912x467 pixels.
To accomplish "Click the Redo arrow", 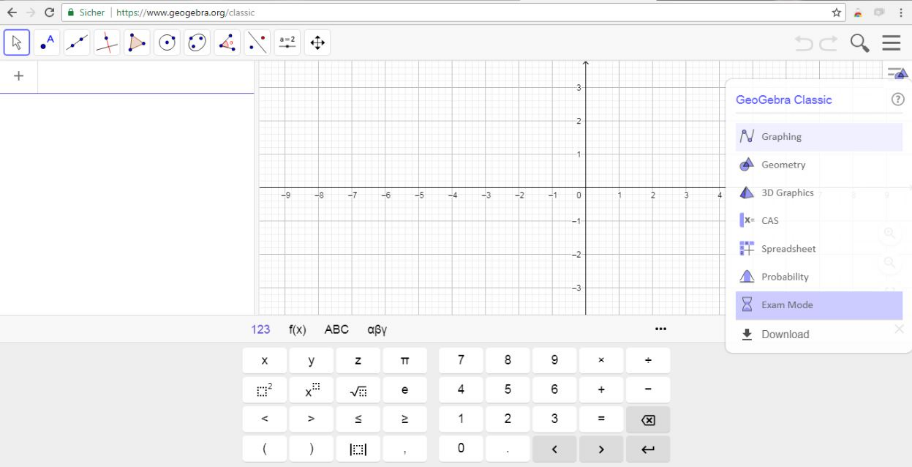I will [x=828, y=43].
